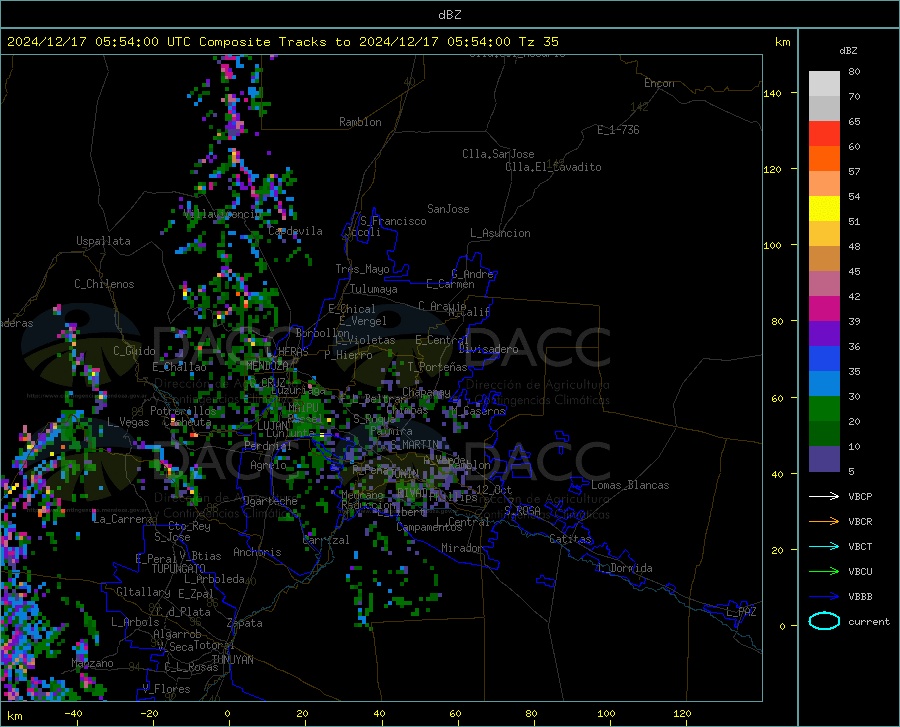Click the 'C_Guido' map label
This screenshot has width=900, height=727.
click(134, 351)
